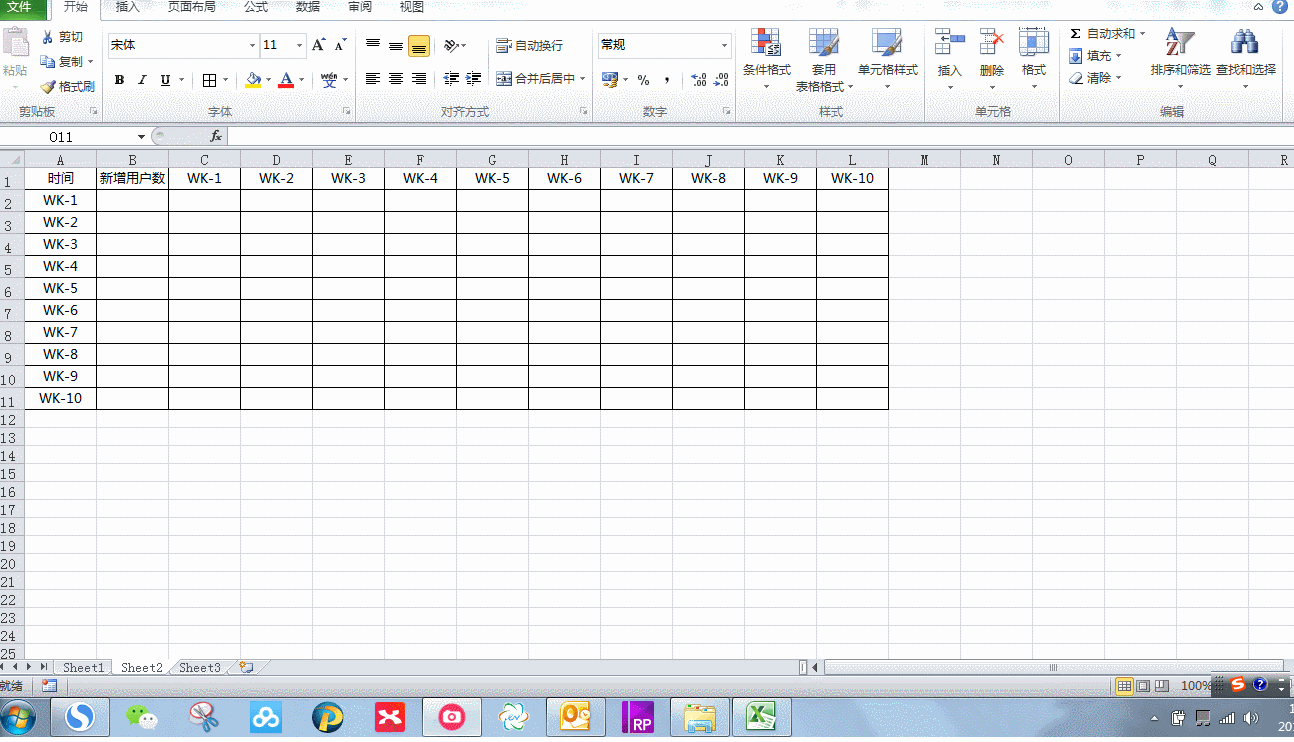Click the Insert Cells icon

coord(949,42)
